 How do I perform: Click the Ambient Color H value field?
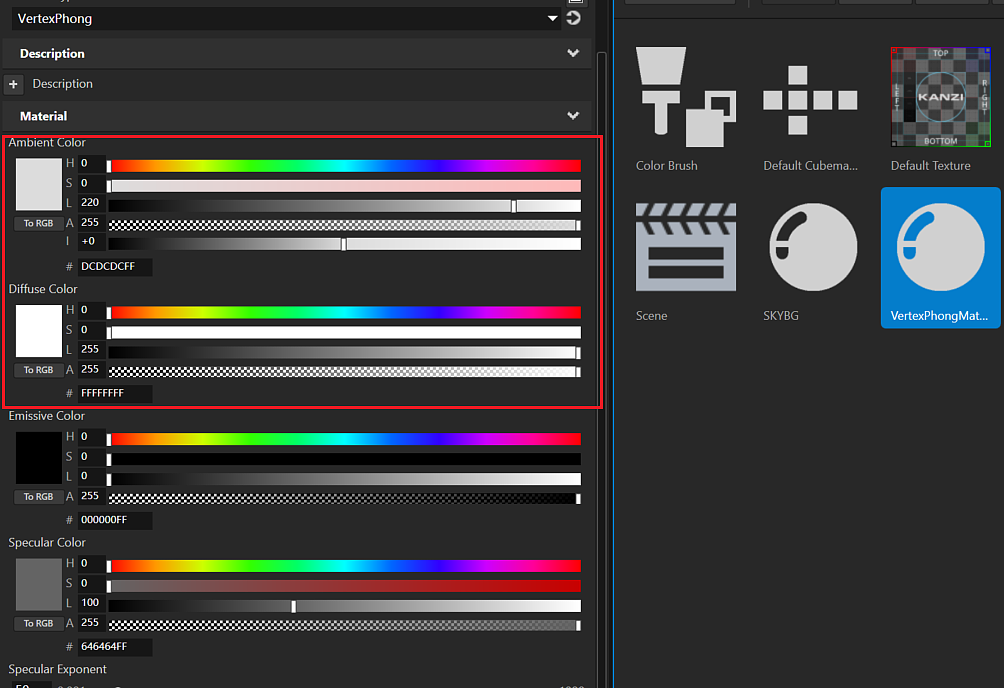pyautogui.click(x=92, y=163)
